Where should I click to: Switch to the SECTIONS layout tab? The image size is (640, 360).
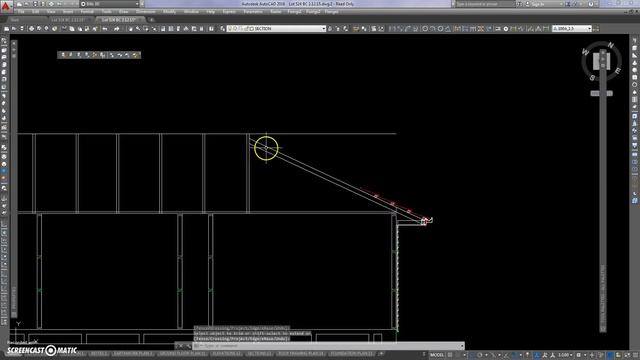[x=259, y=353]
